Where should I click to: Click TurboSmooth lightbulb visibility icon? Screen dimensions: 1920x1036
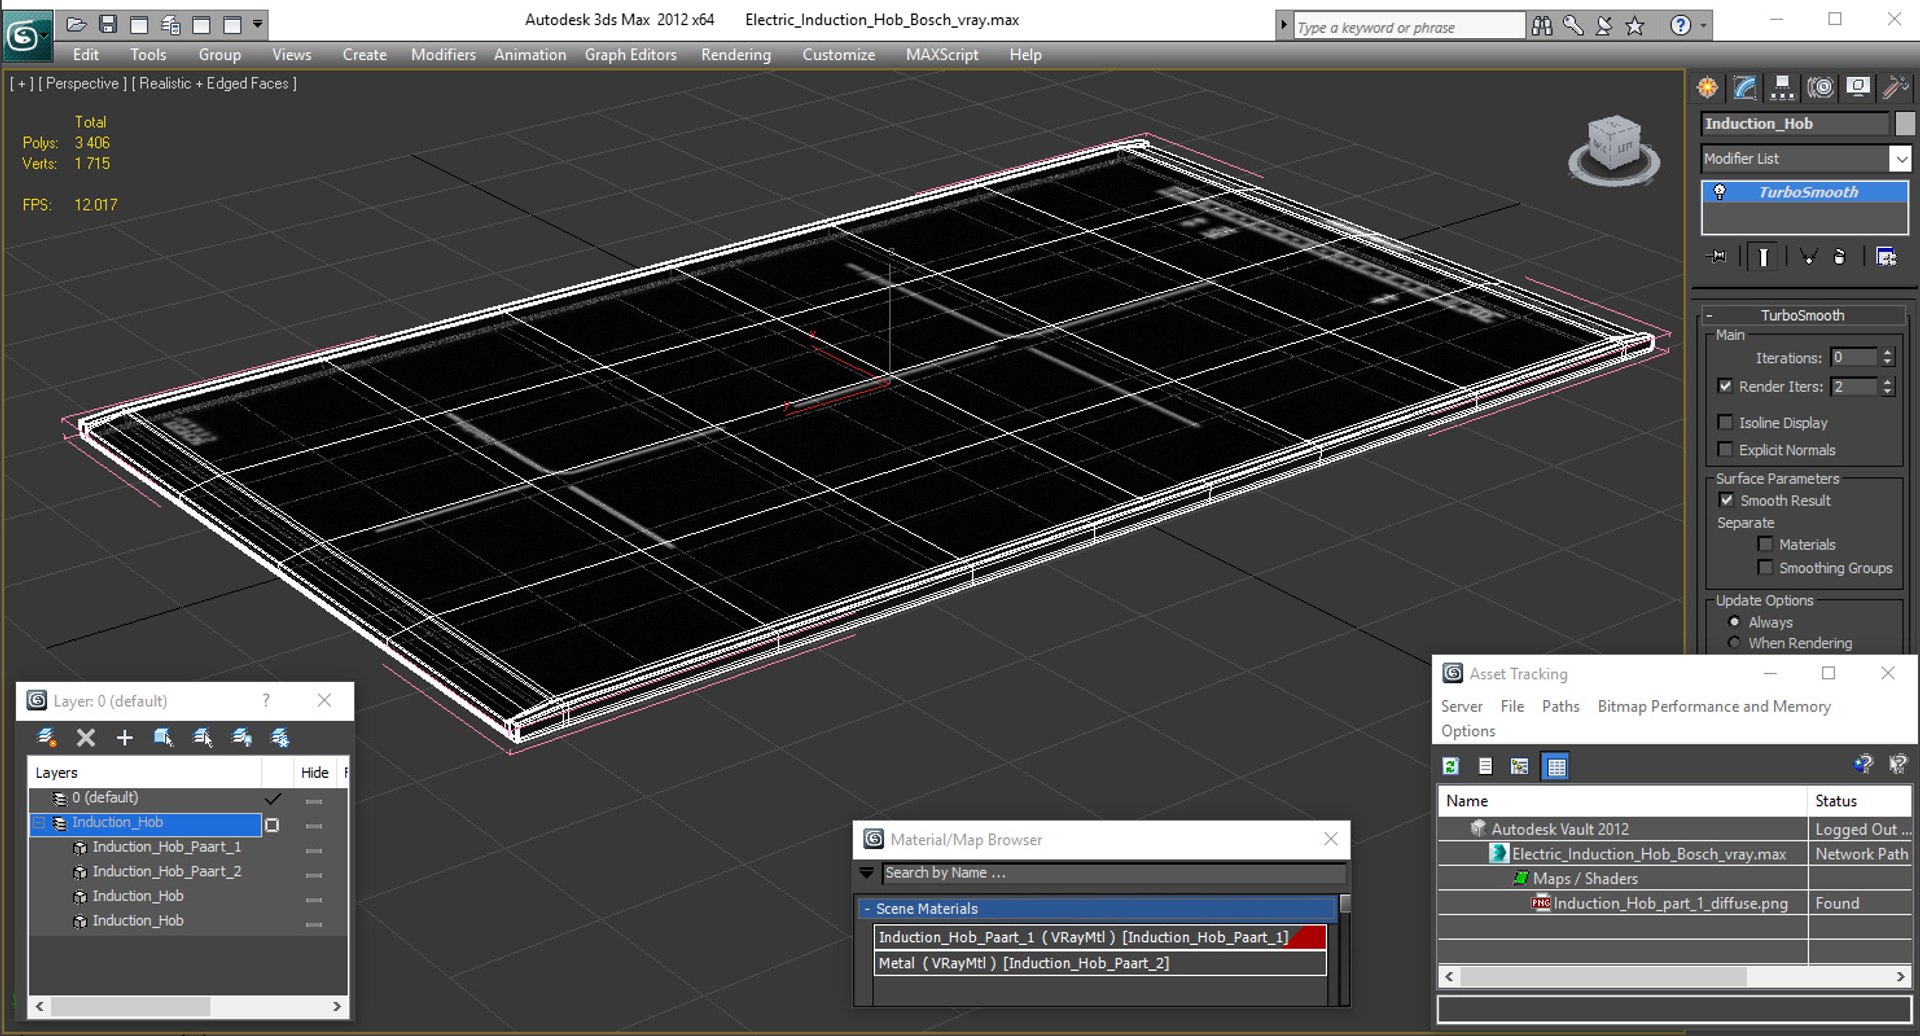tap(1719, 192)
